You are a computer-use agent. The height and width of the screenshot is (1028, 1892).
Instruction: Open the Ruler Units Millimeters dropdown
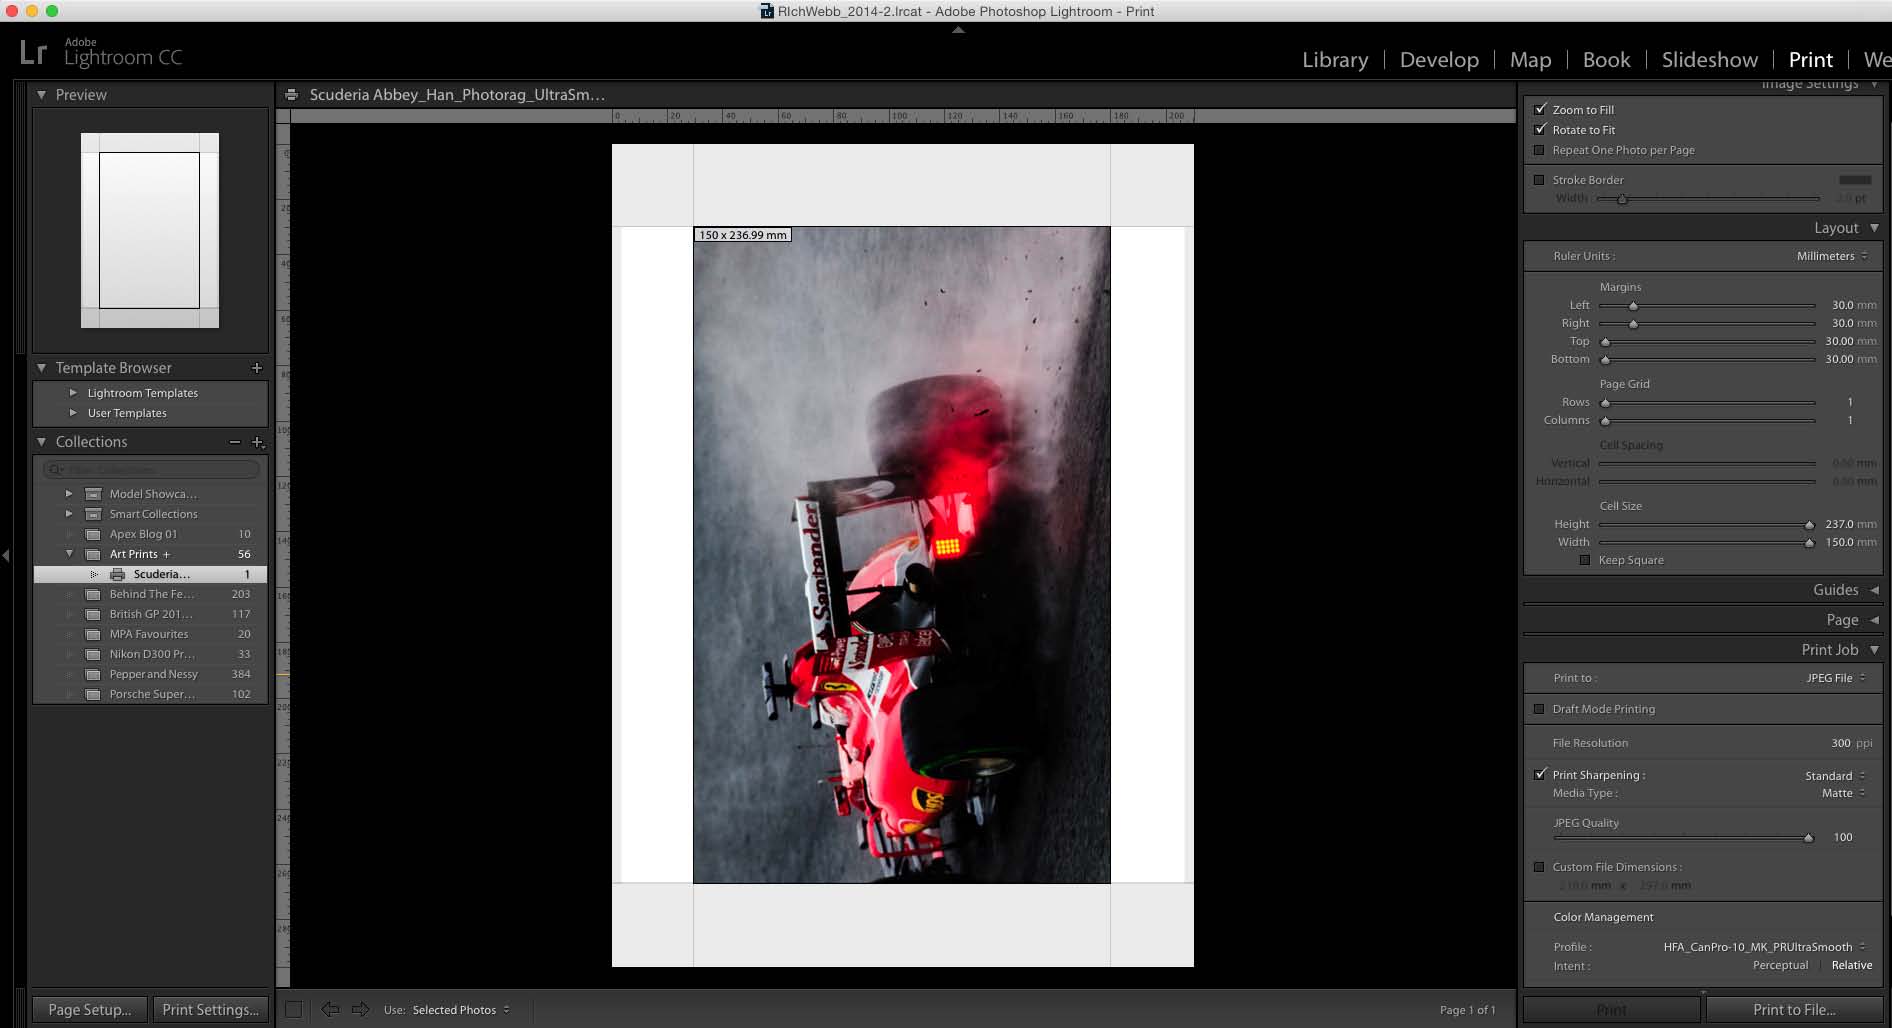coord(1831,256)
